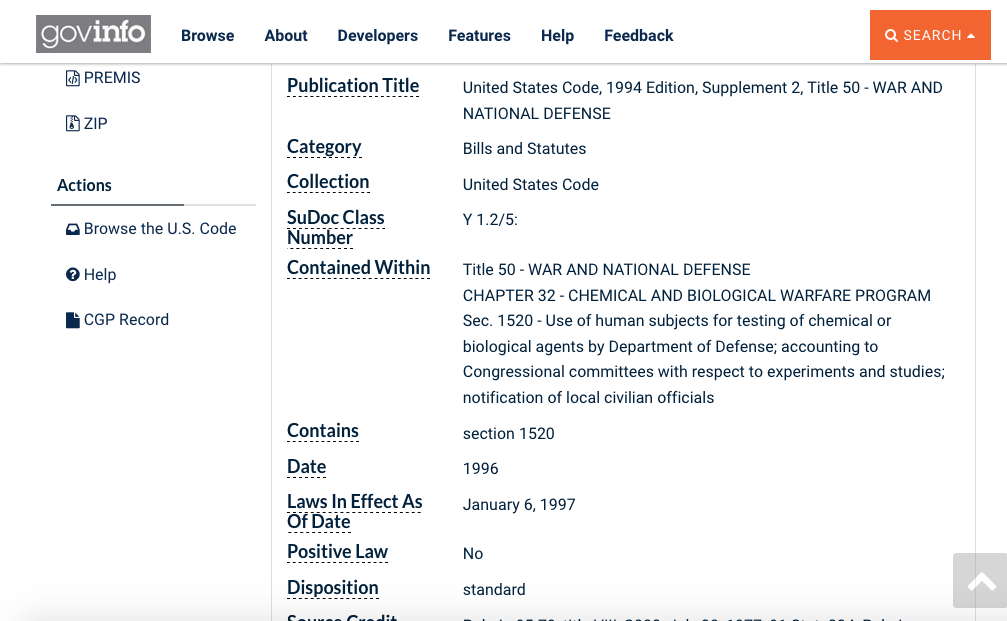Viewport: 1007px width, 621px height.
Task: Click the SuDoc Class Number label
Action: point(335,227)
